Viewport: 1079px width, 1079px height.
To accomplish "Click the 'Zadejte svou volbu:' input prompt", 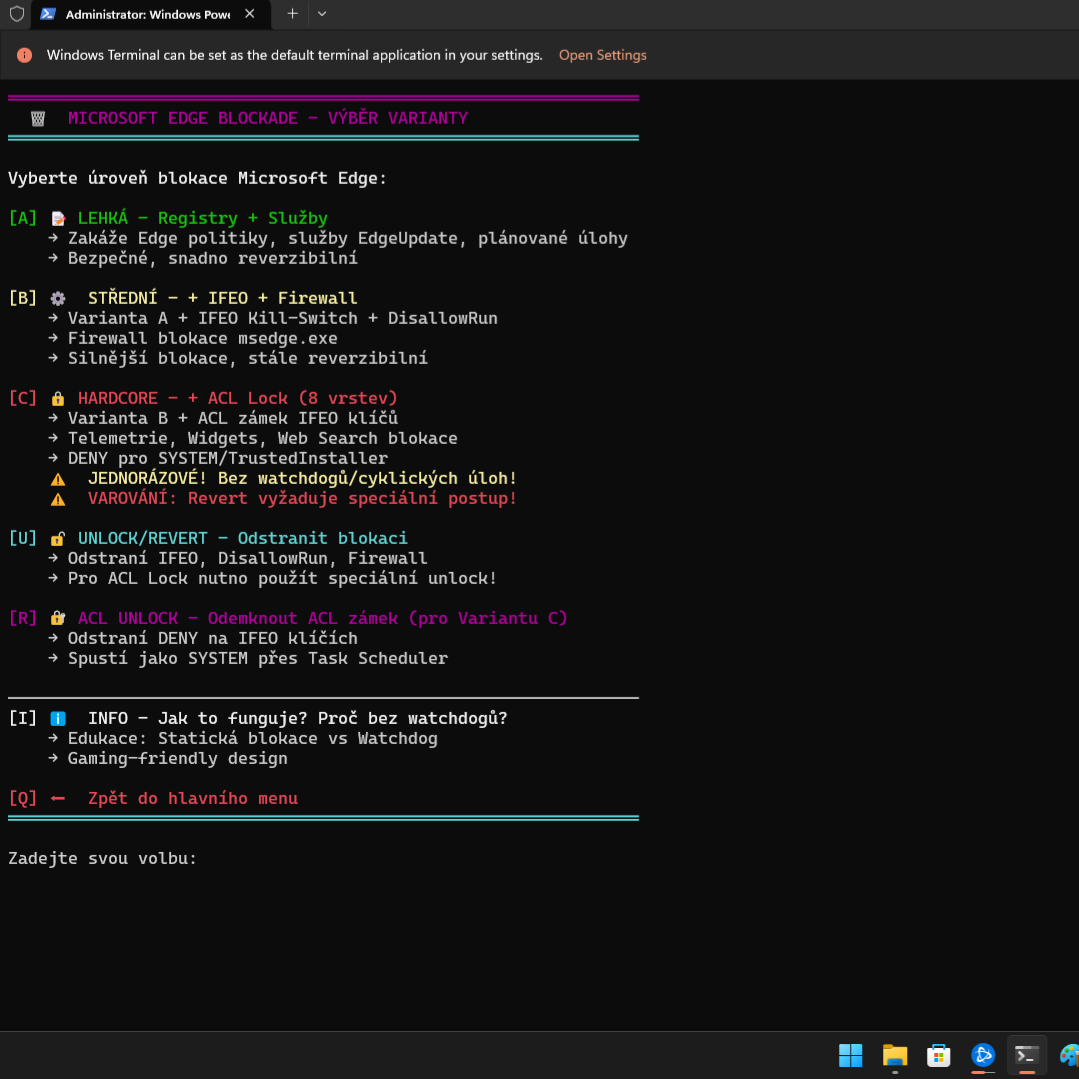I will (x=103, y=858).
